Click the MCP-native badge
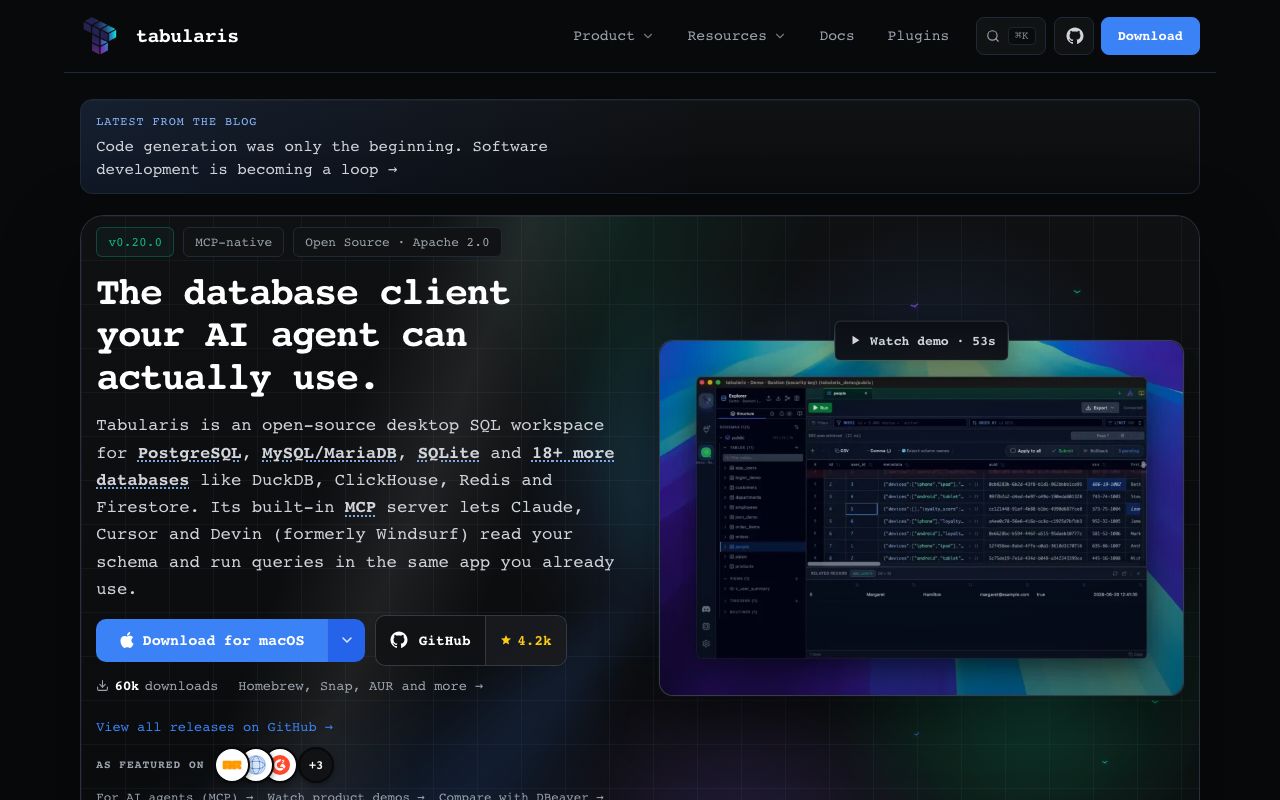The width and height of the screenshot is (1280, 800). click(233, 242)
